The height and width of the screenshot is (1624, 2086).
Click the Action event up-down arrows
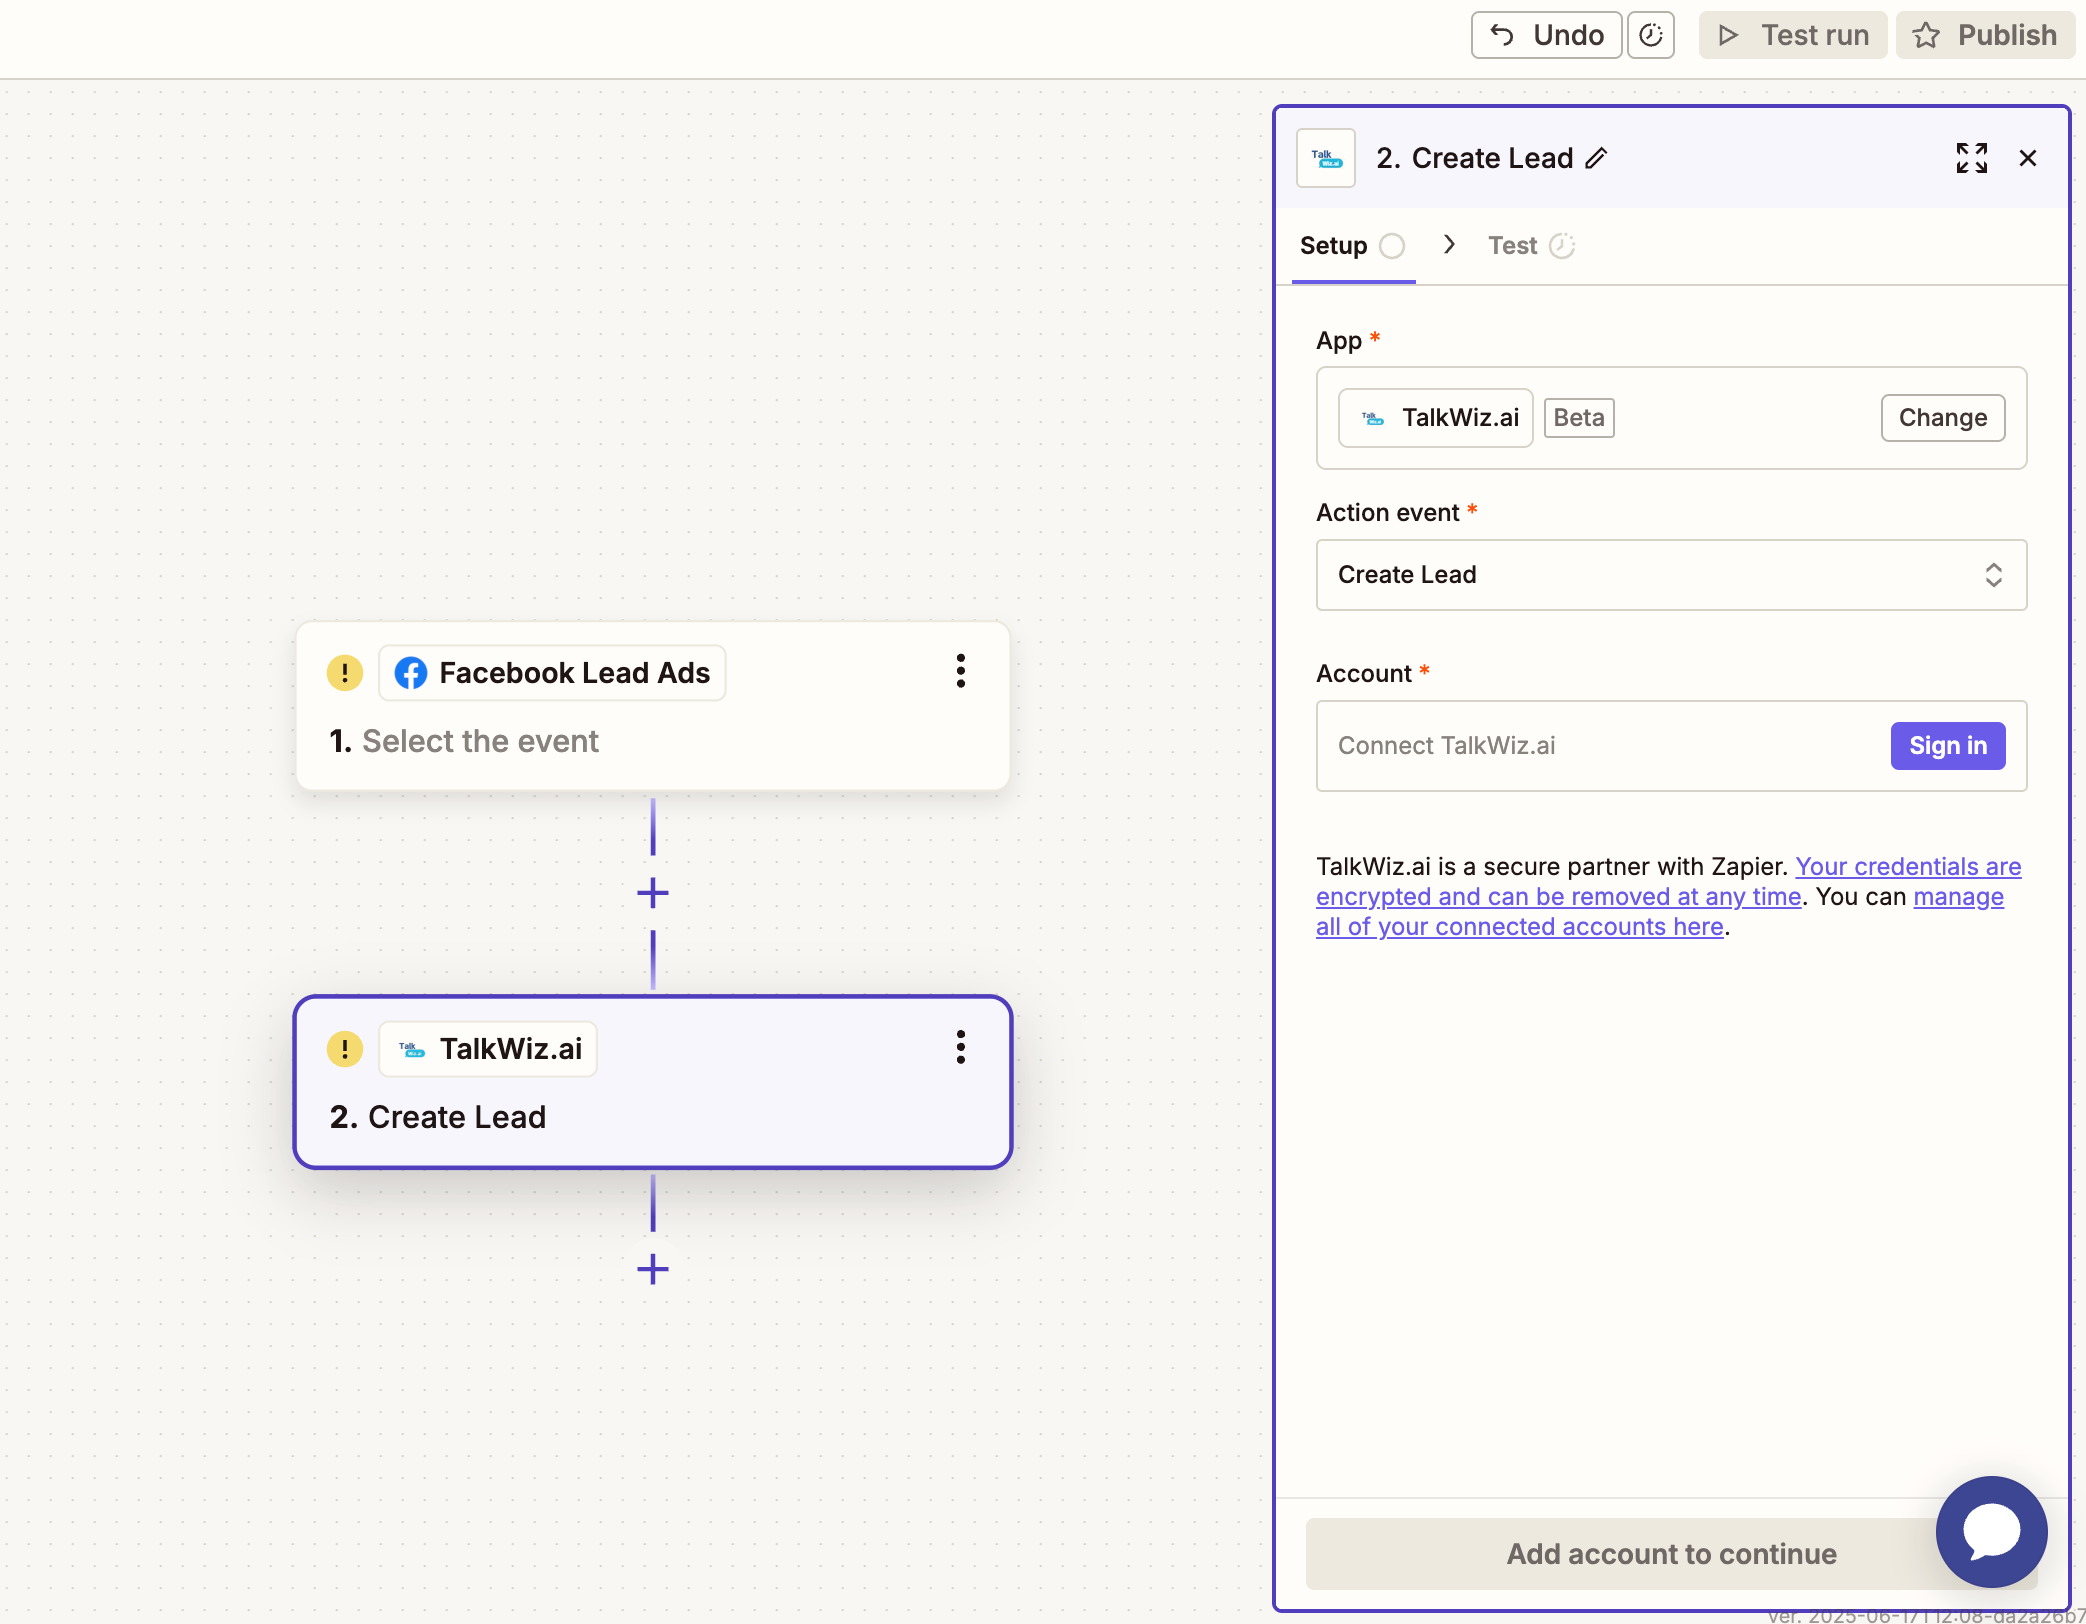pyautogui.click(x=1994, y=575)
